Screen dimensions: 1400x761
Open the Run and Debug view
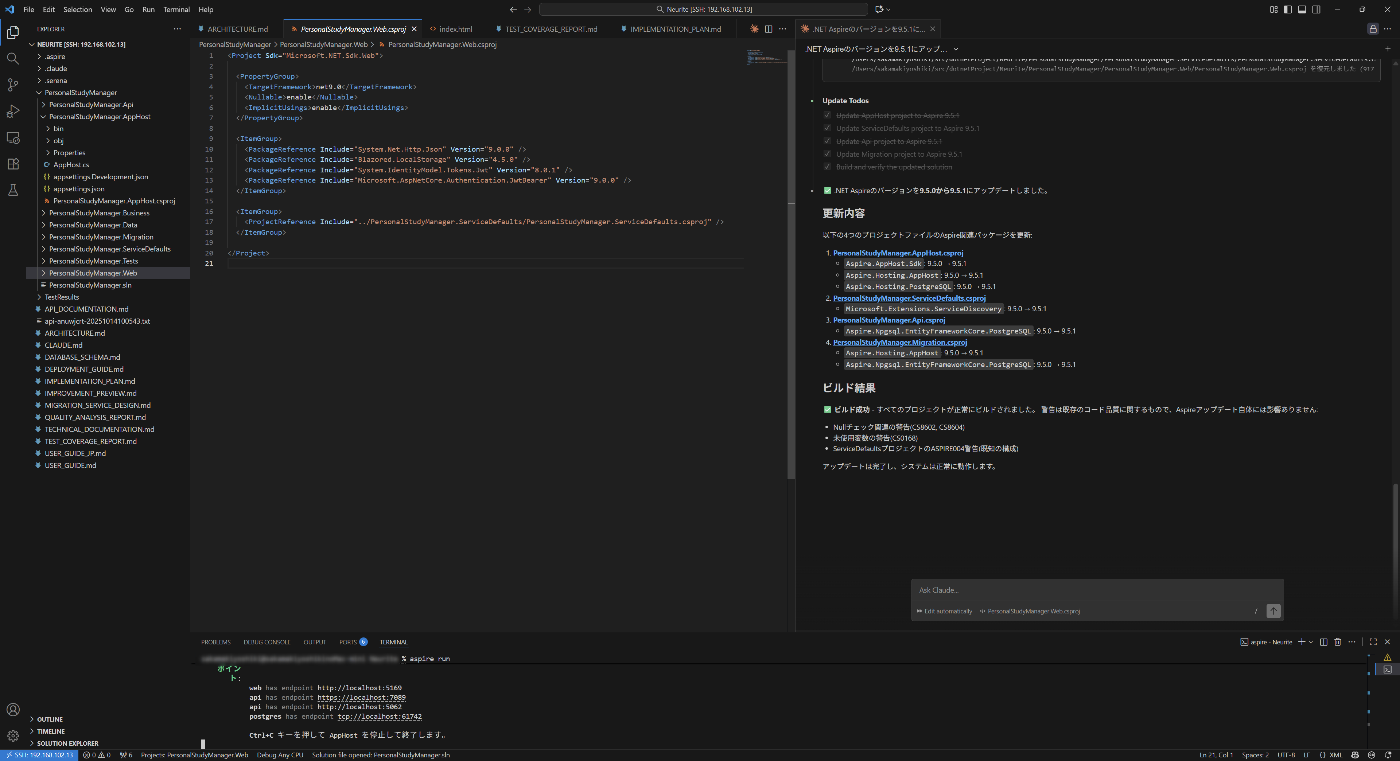(x=13, y=111)
